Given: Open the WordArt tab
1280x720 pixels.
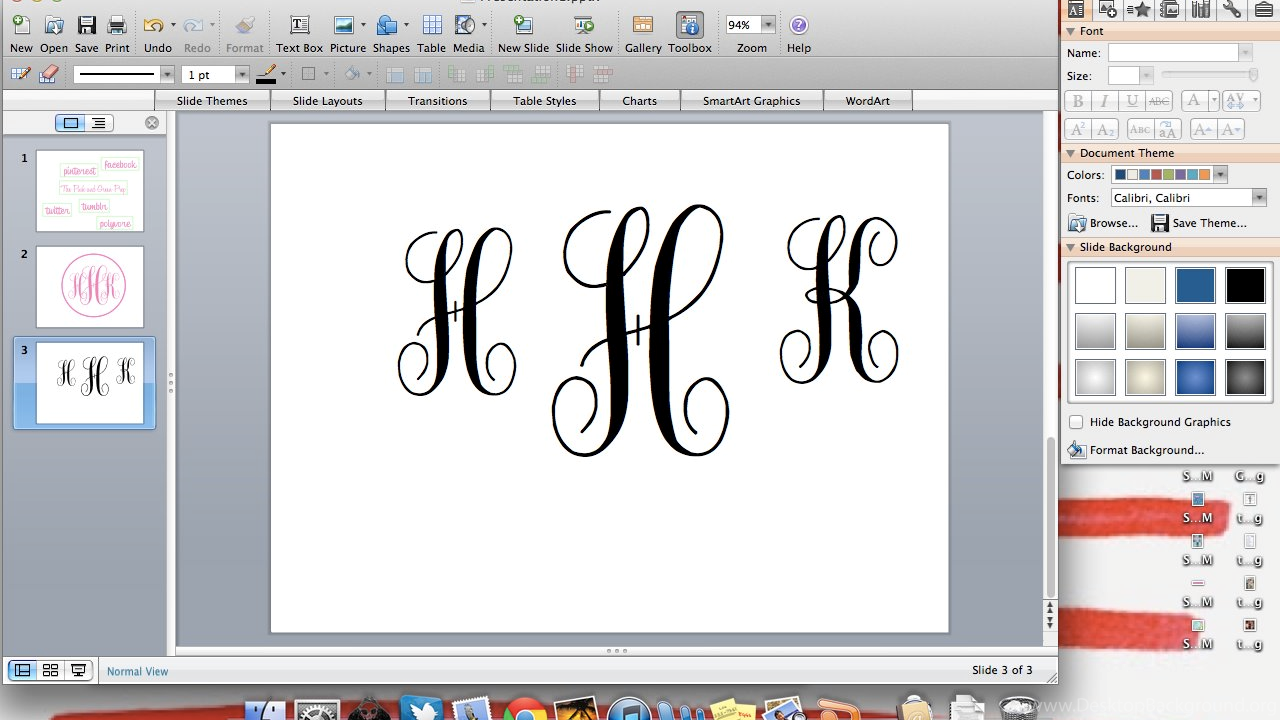Looking at the screenshot, I should [867, 101].
